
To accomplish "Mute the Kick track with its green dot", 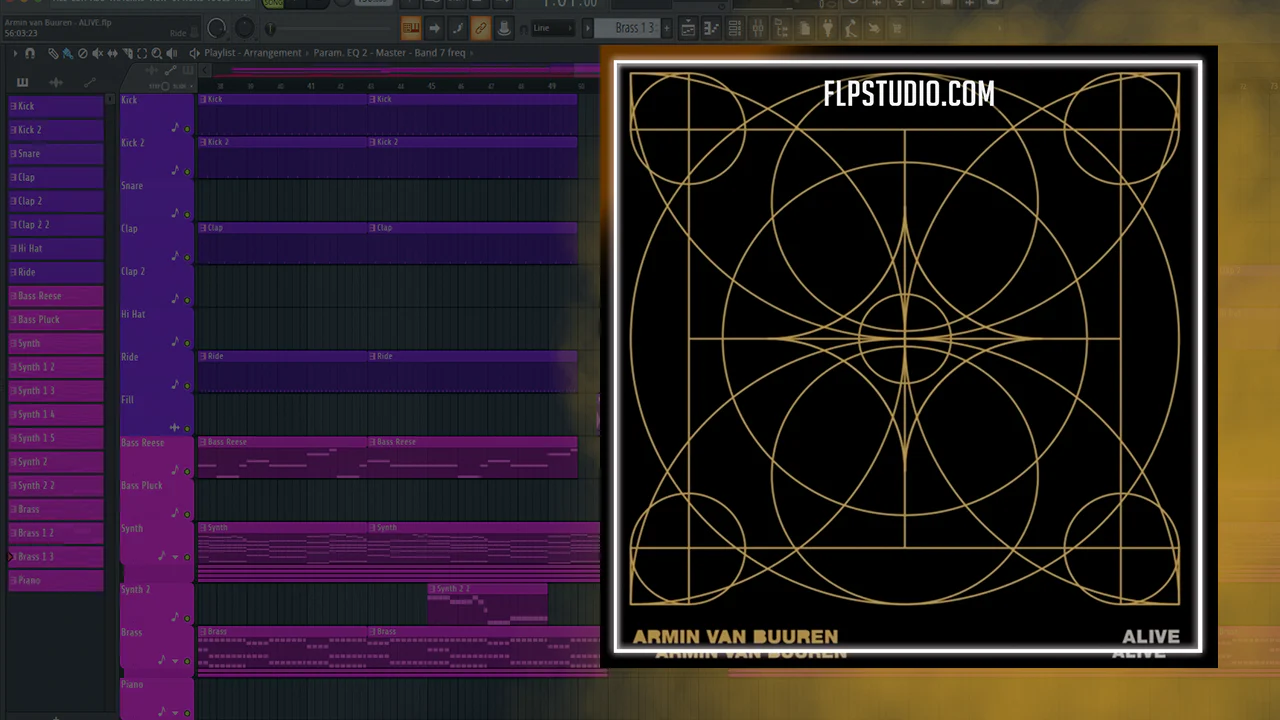I will [187, 128].
